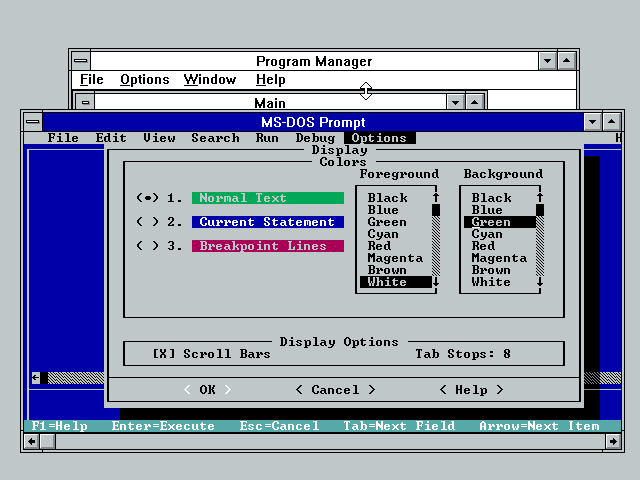The width and height of the screenshot is (640, 480).
Task: Click Foreground list scroll up arrow
Action: pyautogui.click(x=436, y=198)
